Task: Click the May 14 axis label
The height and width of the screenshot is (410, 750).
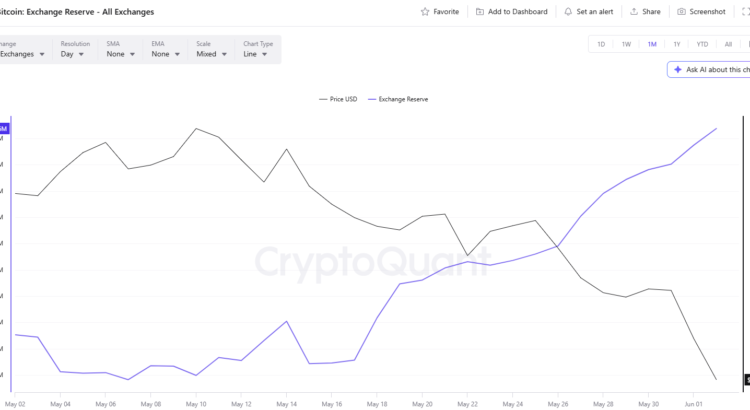Action: pos(287,404)
